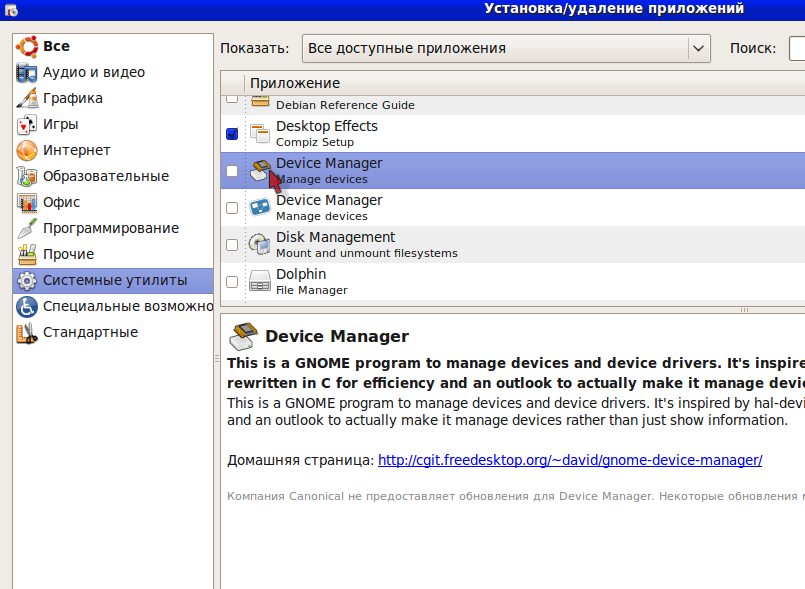The height and width of the screenshot is (589, 805).
Task: Click the Поиск search input field
Action: click(x=796, y=48)
